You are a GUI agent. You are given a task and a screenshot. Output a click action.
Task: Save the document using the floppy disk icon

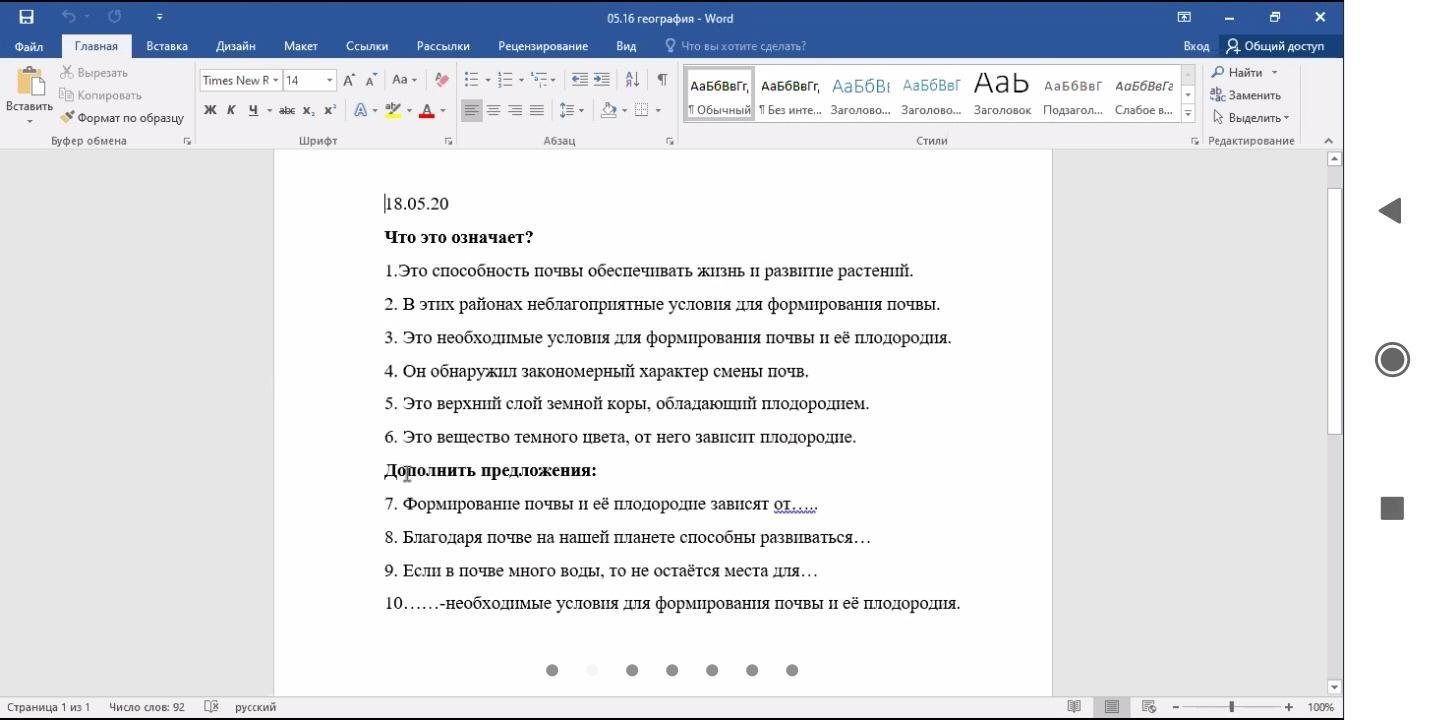[26, 17]
